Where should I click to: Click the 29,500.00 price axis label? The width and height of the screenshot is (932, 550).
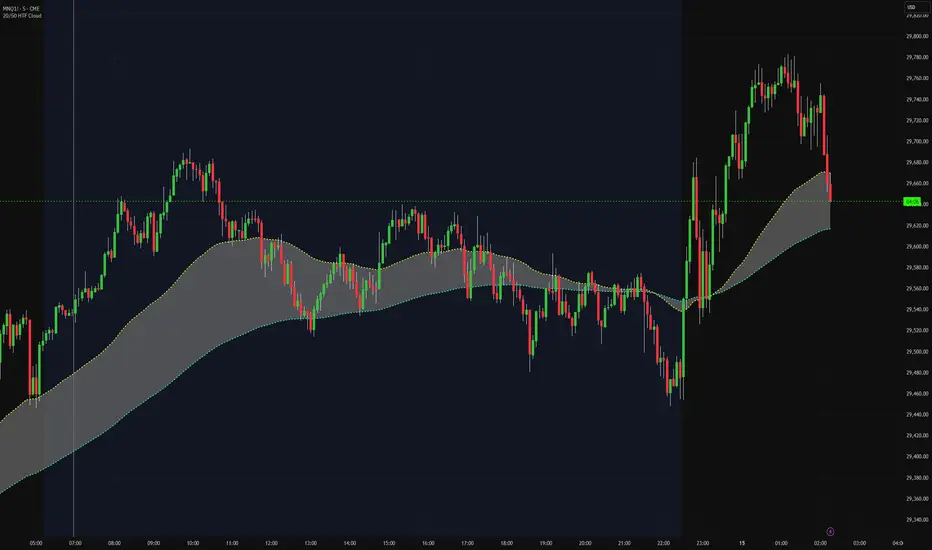click(917, 351)
